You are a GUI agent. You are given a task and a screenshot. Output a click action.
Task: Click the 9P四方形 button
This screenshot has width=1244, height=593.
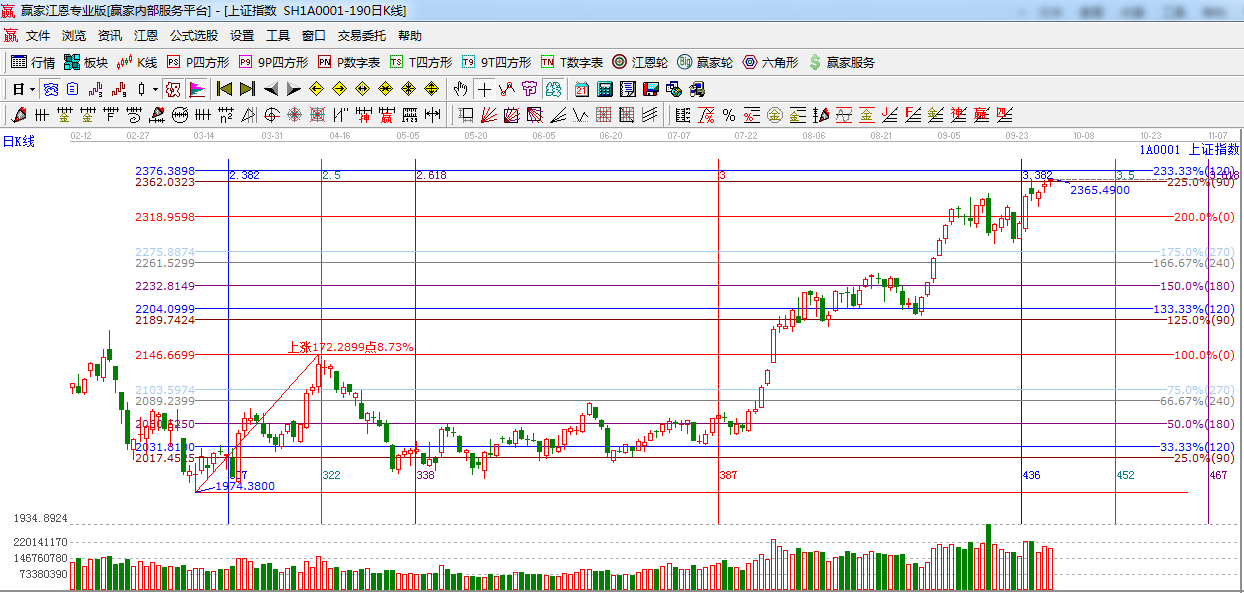[x=273, y=62]
